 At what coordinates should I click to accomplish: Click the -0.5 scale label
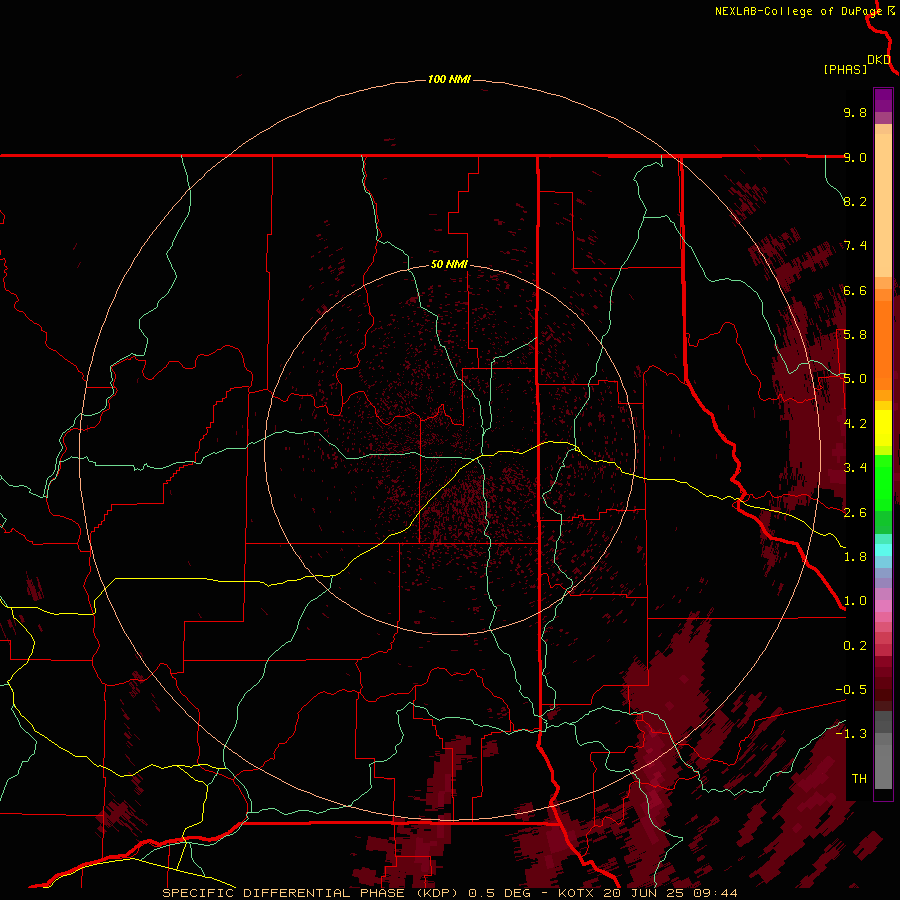point(851,690)
